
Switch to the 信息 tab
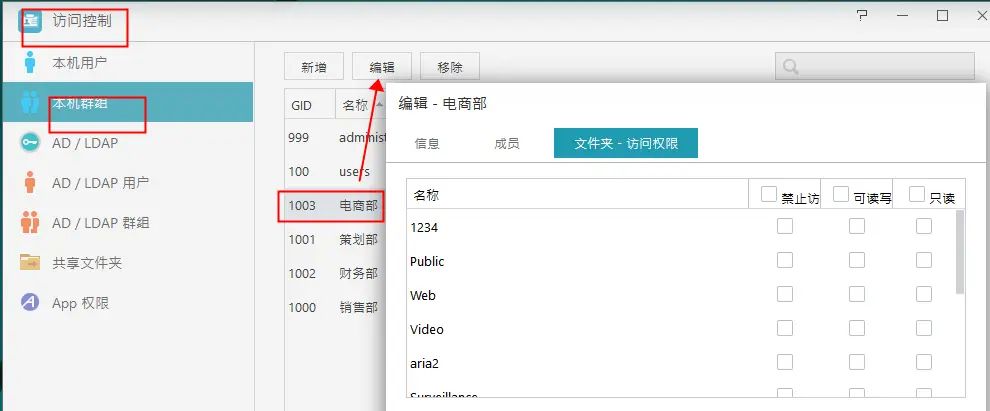[x=427, y=143]
